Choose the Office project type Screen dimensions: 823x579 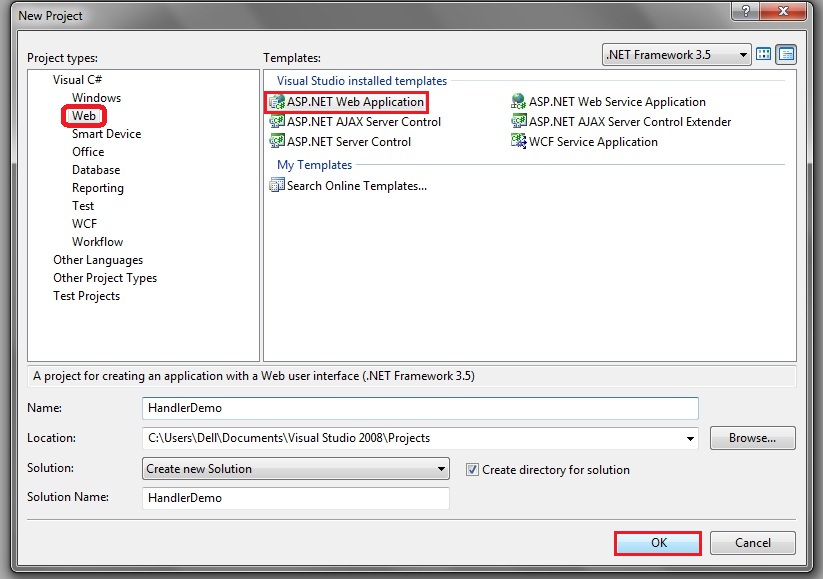pos(88,152)
